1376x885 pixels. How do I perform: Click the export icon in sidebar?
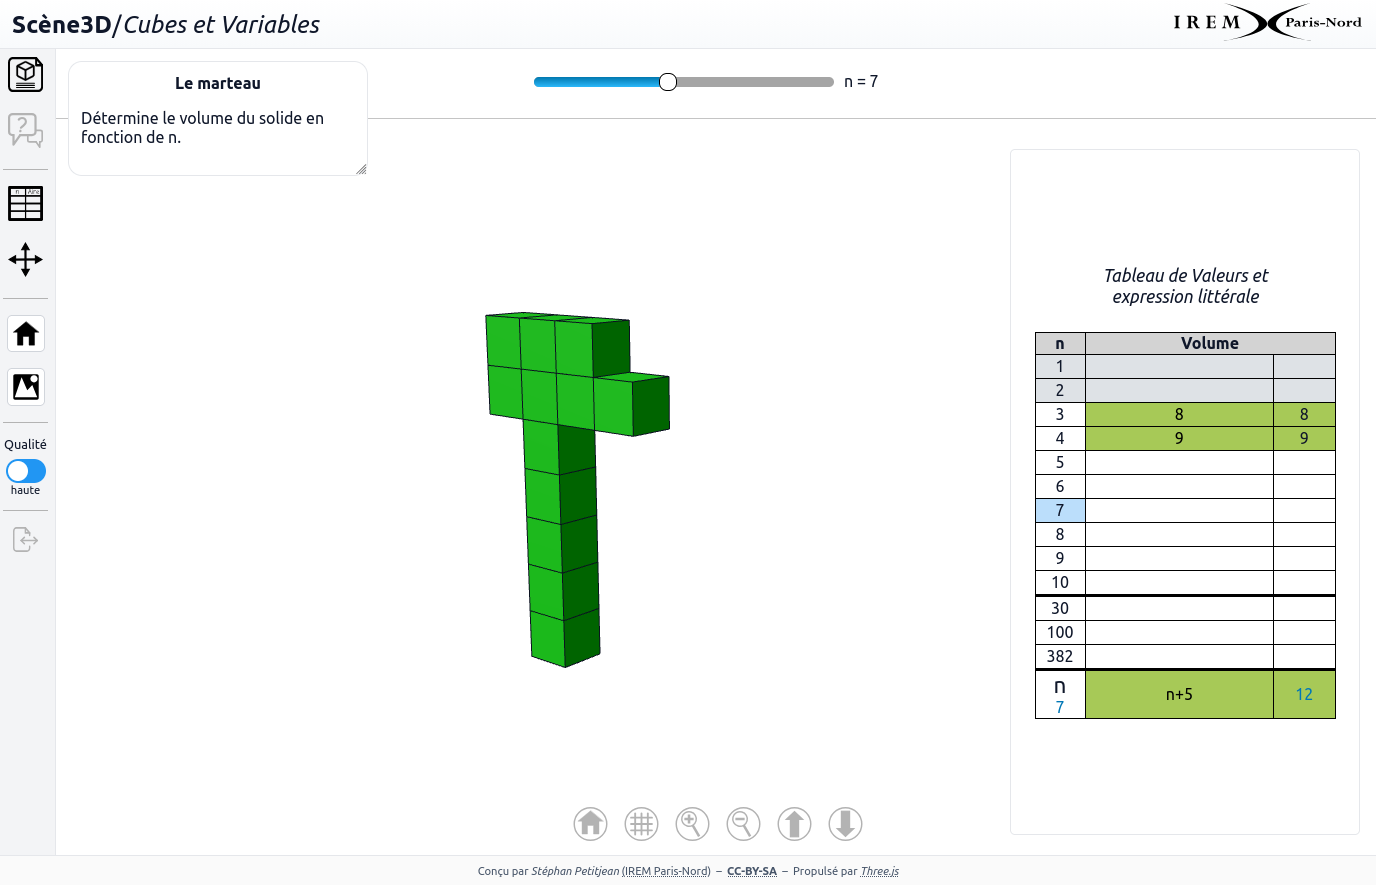coord(26,540)
